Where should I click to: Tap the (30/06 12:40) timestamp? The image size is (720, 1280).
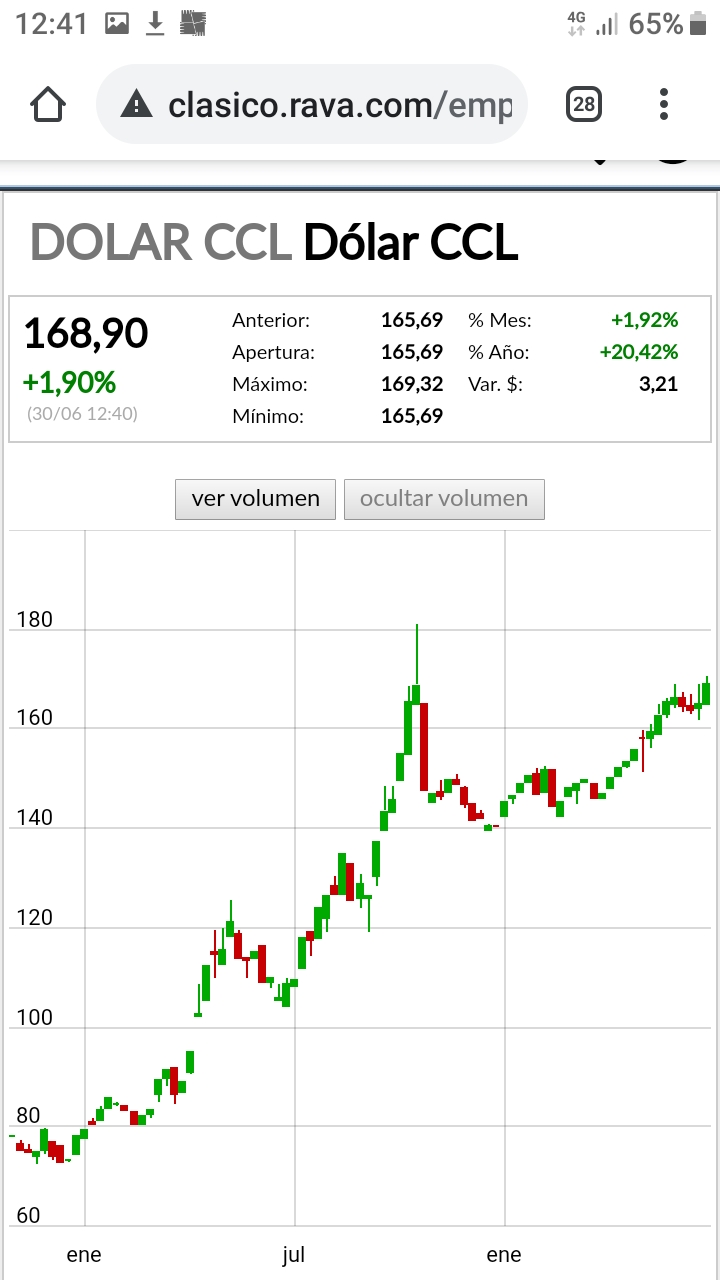tap(82, 413)
